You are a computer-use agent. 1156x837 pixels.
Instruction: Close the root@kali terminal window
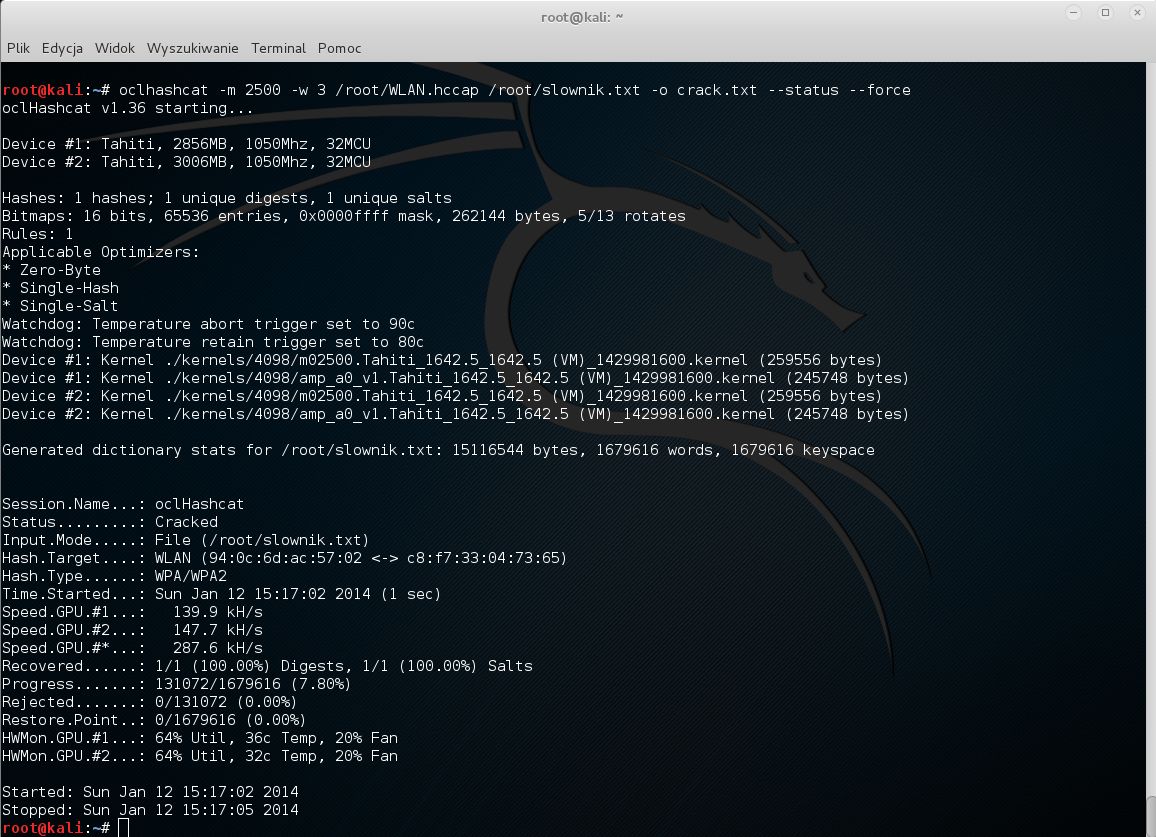click(1137, 13)
